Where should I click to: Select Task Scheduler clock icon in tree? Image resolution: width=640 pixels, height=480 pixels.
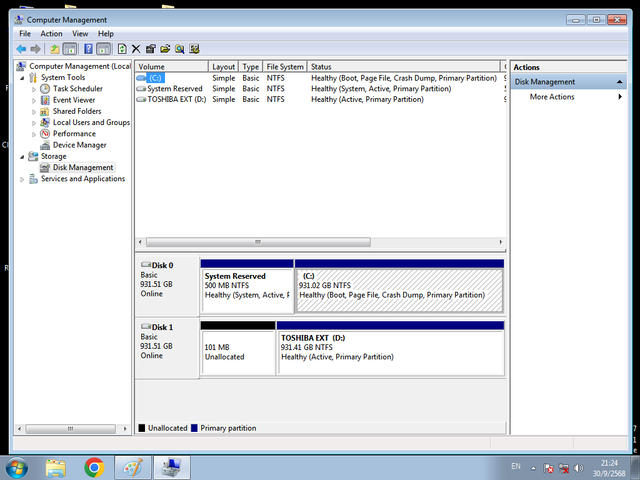pos(45,89)
